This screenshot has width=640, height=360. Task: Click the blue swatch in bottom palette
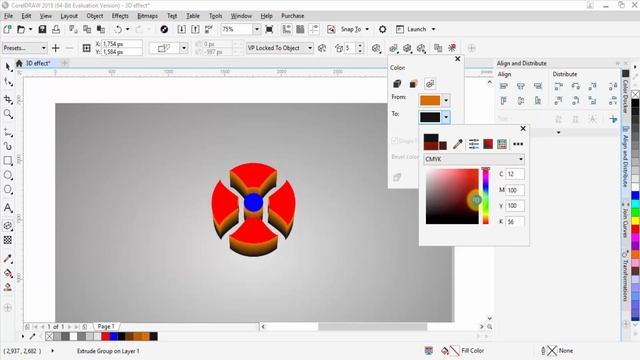point(113,336)
